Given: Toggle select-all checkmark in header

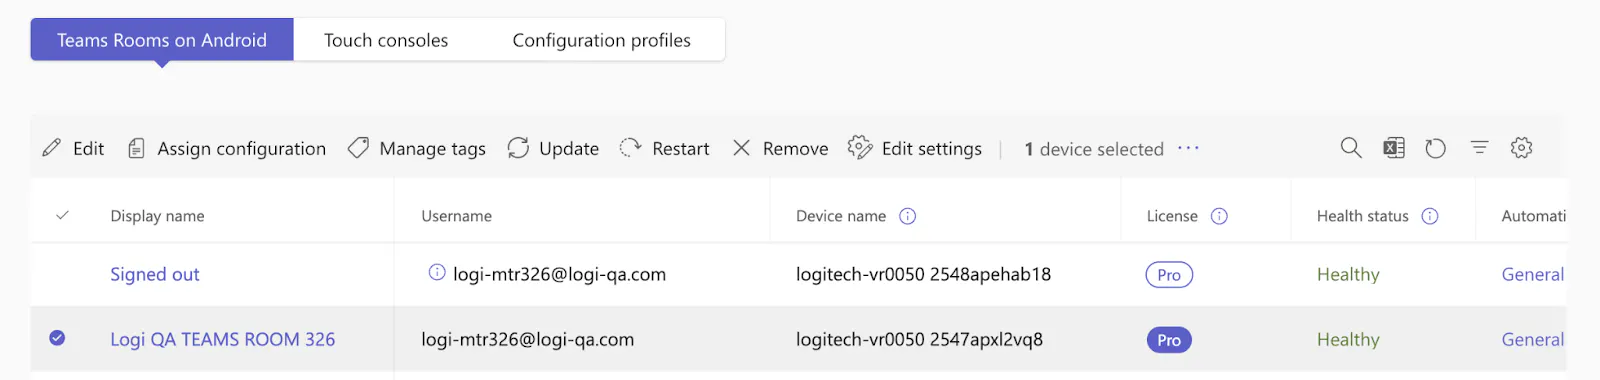Looking at the screenshot, I should 62,215.
